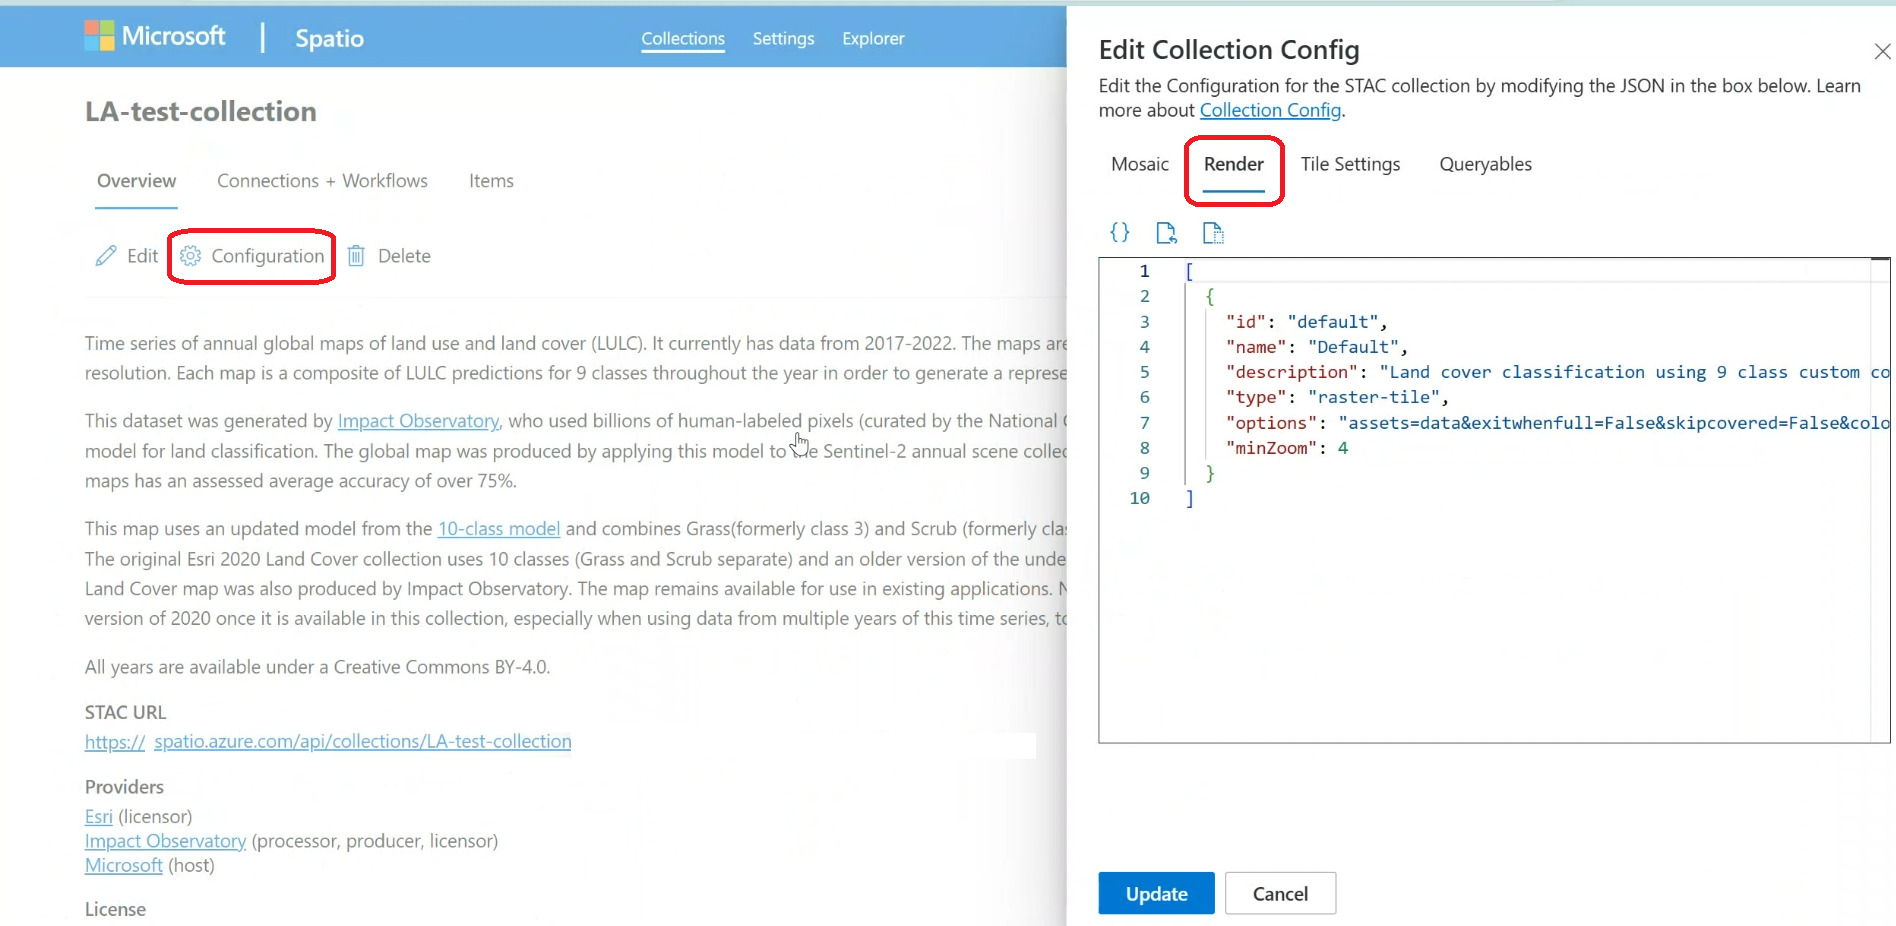Go to Settings in the top navigation
The width and height of the screenshot is (1896, 926).
point(783,38)
